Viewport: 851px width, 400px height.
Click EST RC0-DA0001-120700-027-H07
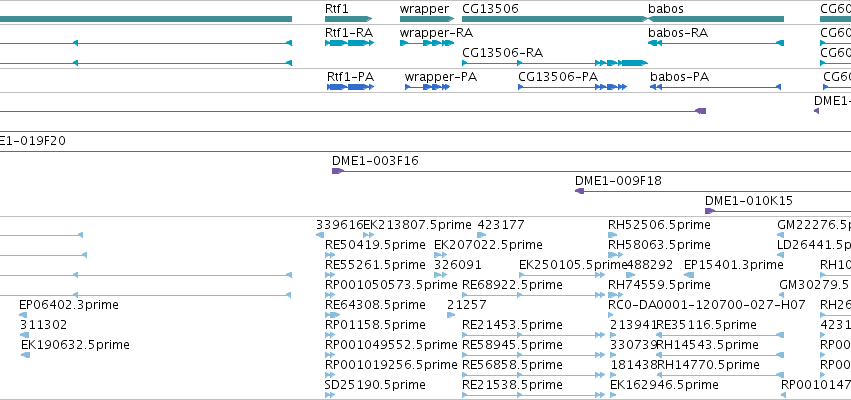tap(707, 305)
